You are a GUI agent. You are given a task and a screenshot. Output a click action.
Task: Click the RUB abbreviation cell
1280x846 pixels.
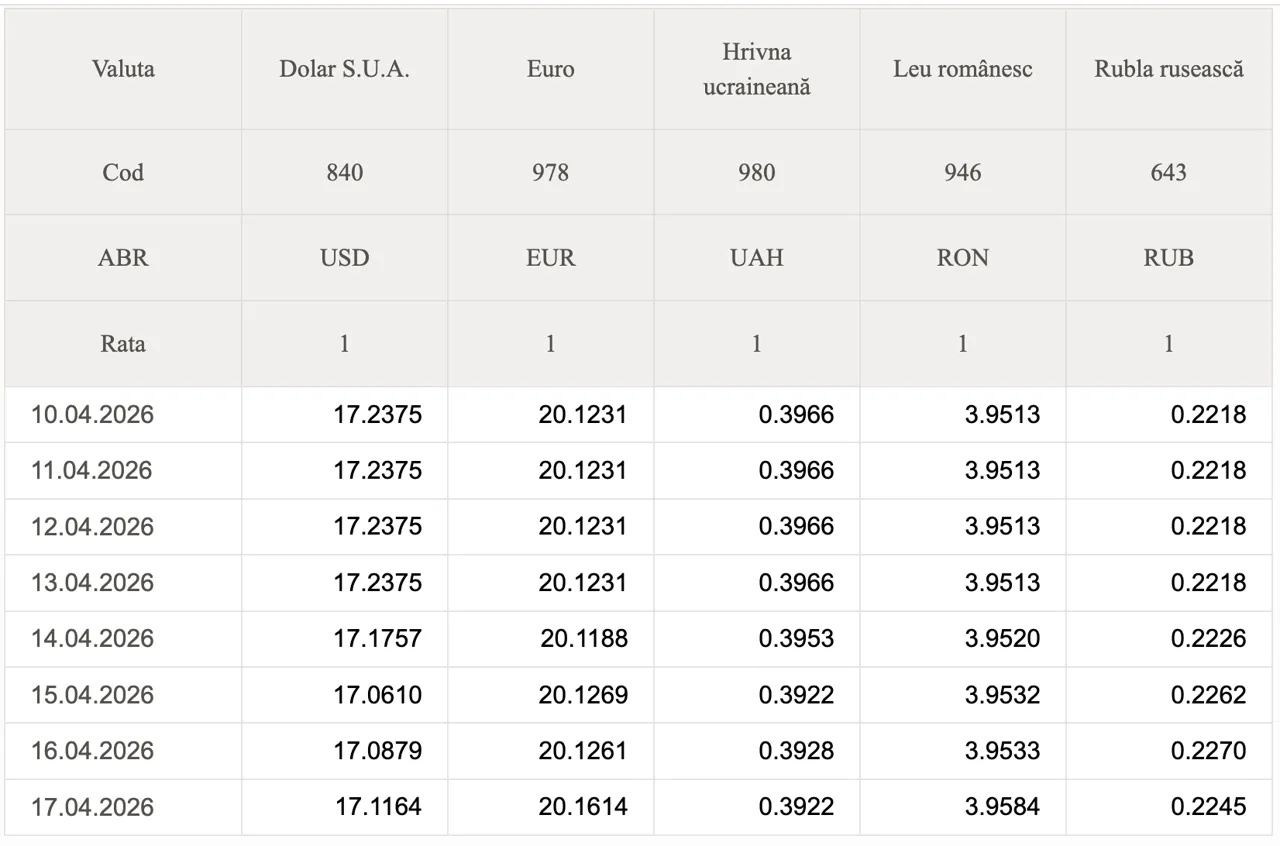[1168, 257]
